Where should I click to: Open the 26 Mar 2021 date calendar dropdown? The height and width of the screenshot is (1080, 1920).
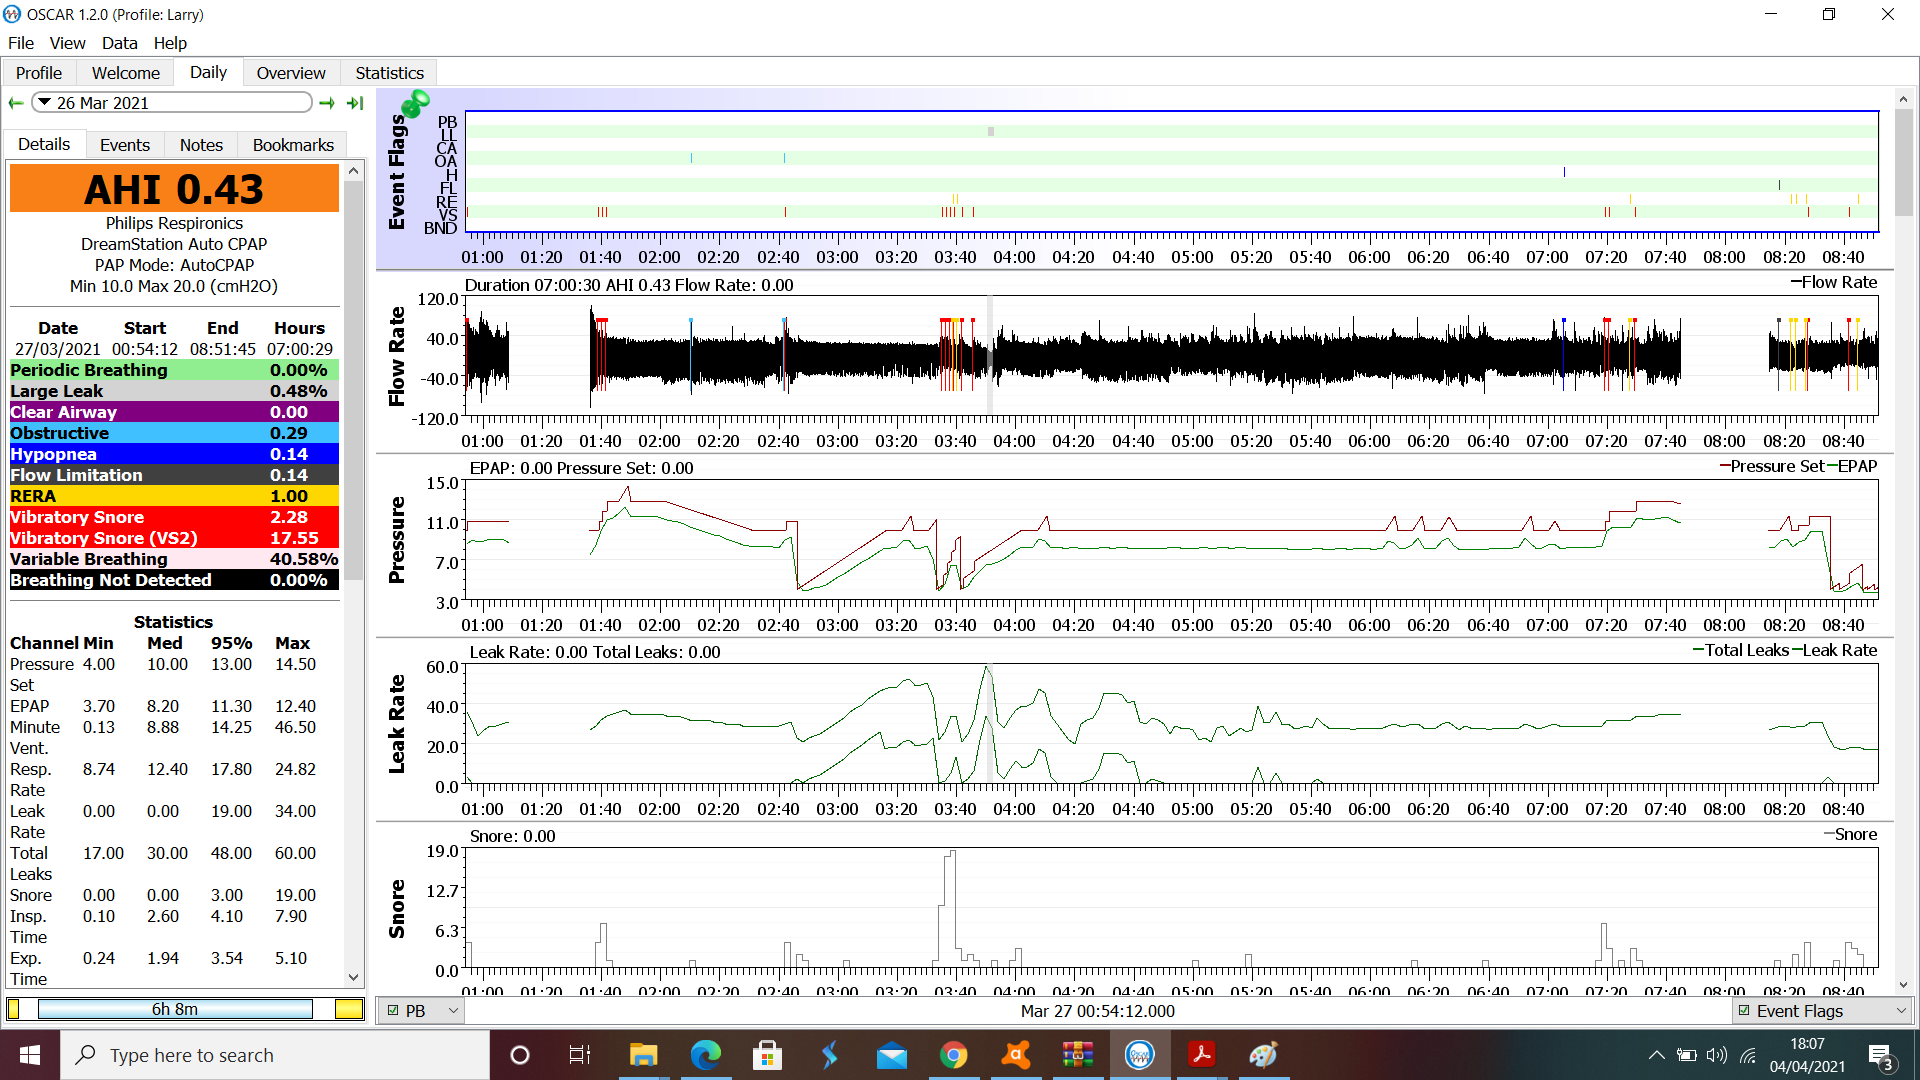tap(172, 103)
